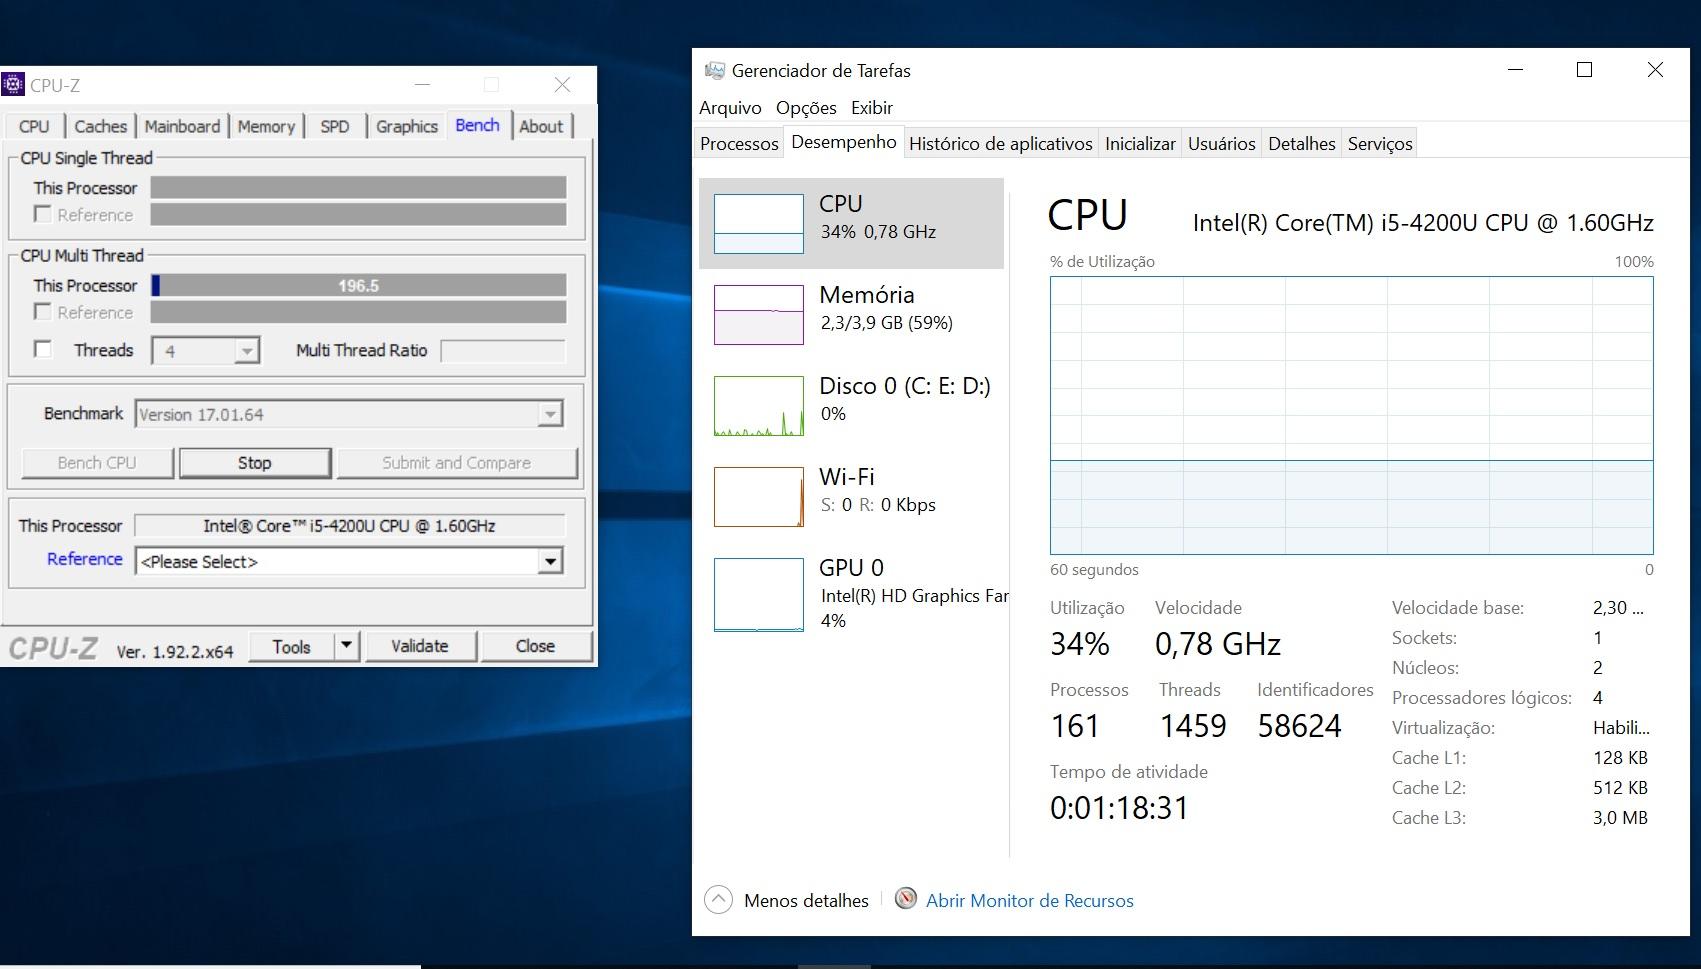Screen dimensions: 1701x969
Task: Open the Serviços tab
Action: coord(1380,143)
